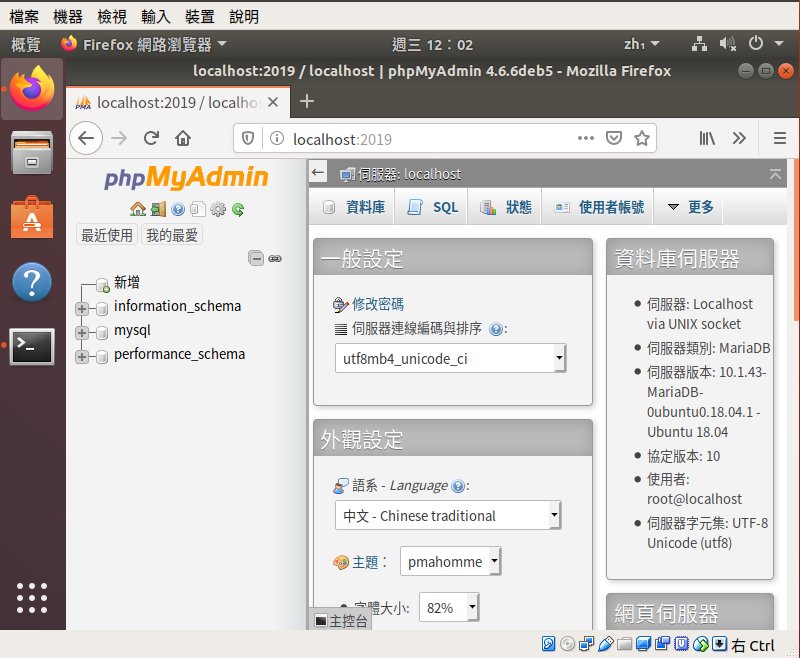Click the VirtualBox network status icon
This screenshot has height=658, width=800.
coord(587,644)
